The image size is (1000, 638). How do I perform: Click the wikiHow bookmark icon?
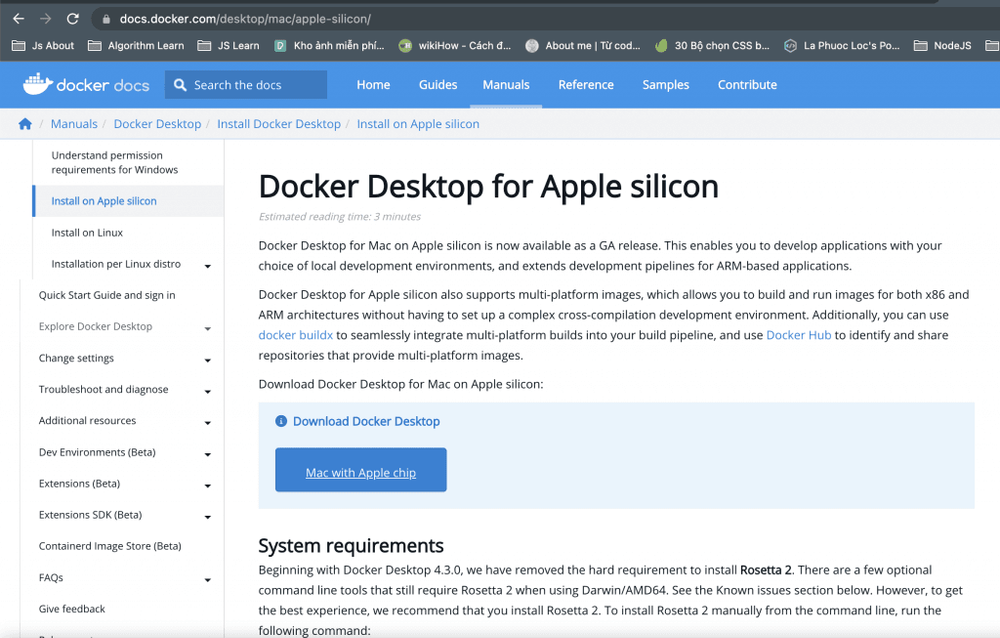[x=404, y=45]
